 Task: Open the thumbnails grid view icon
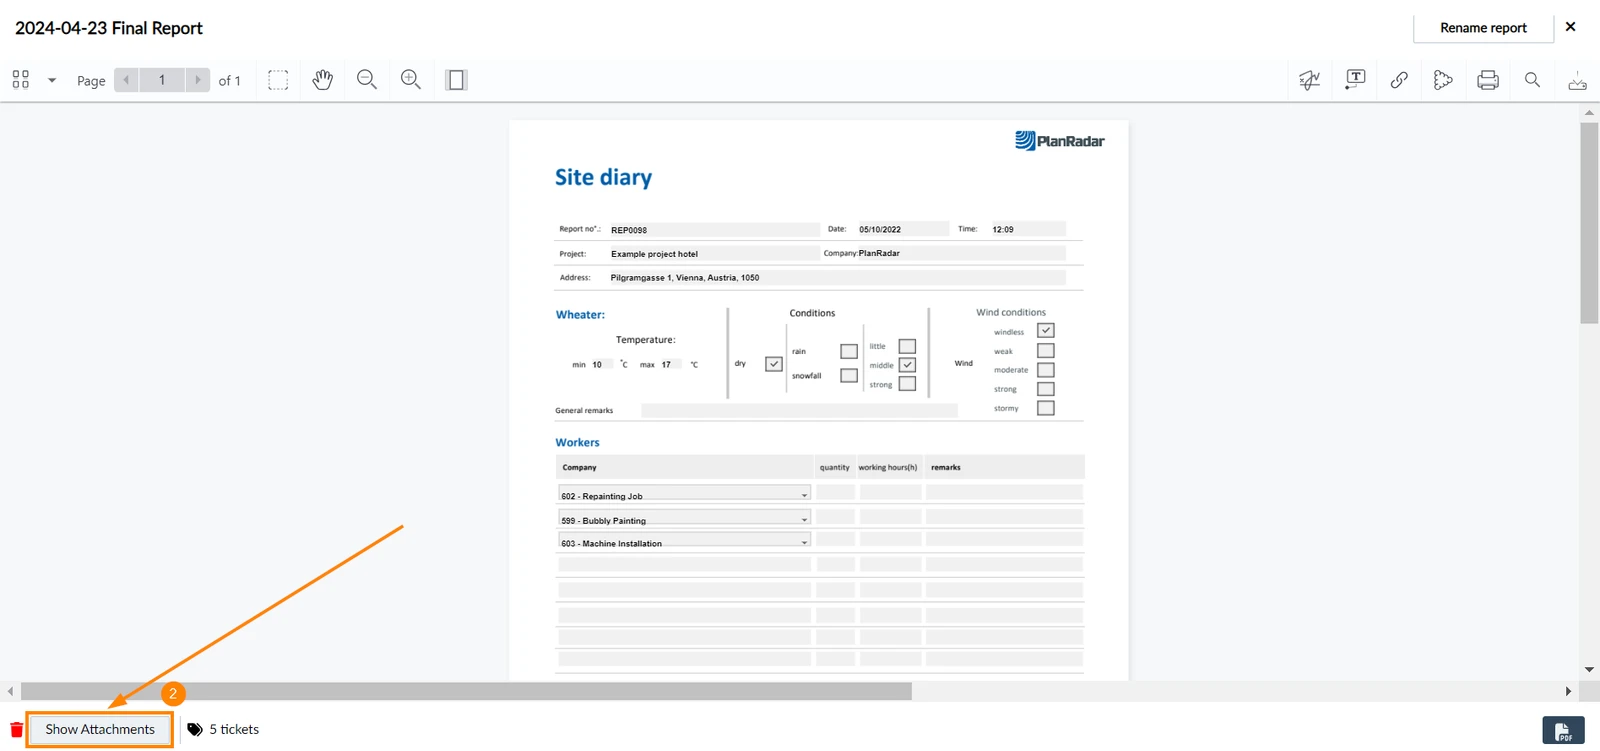(21, 80)
